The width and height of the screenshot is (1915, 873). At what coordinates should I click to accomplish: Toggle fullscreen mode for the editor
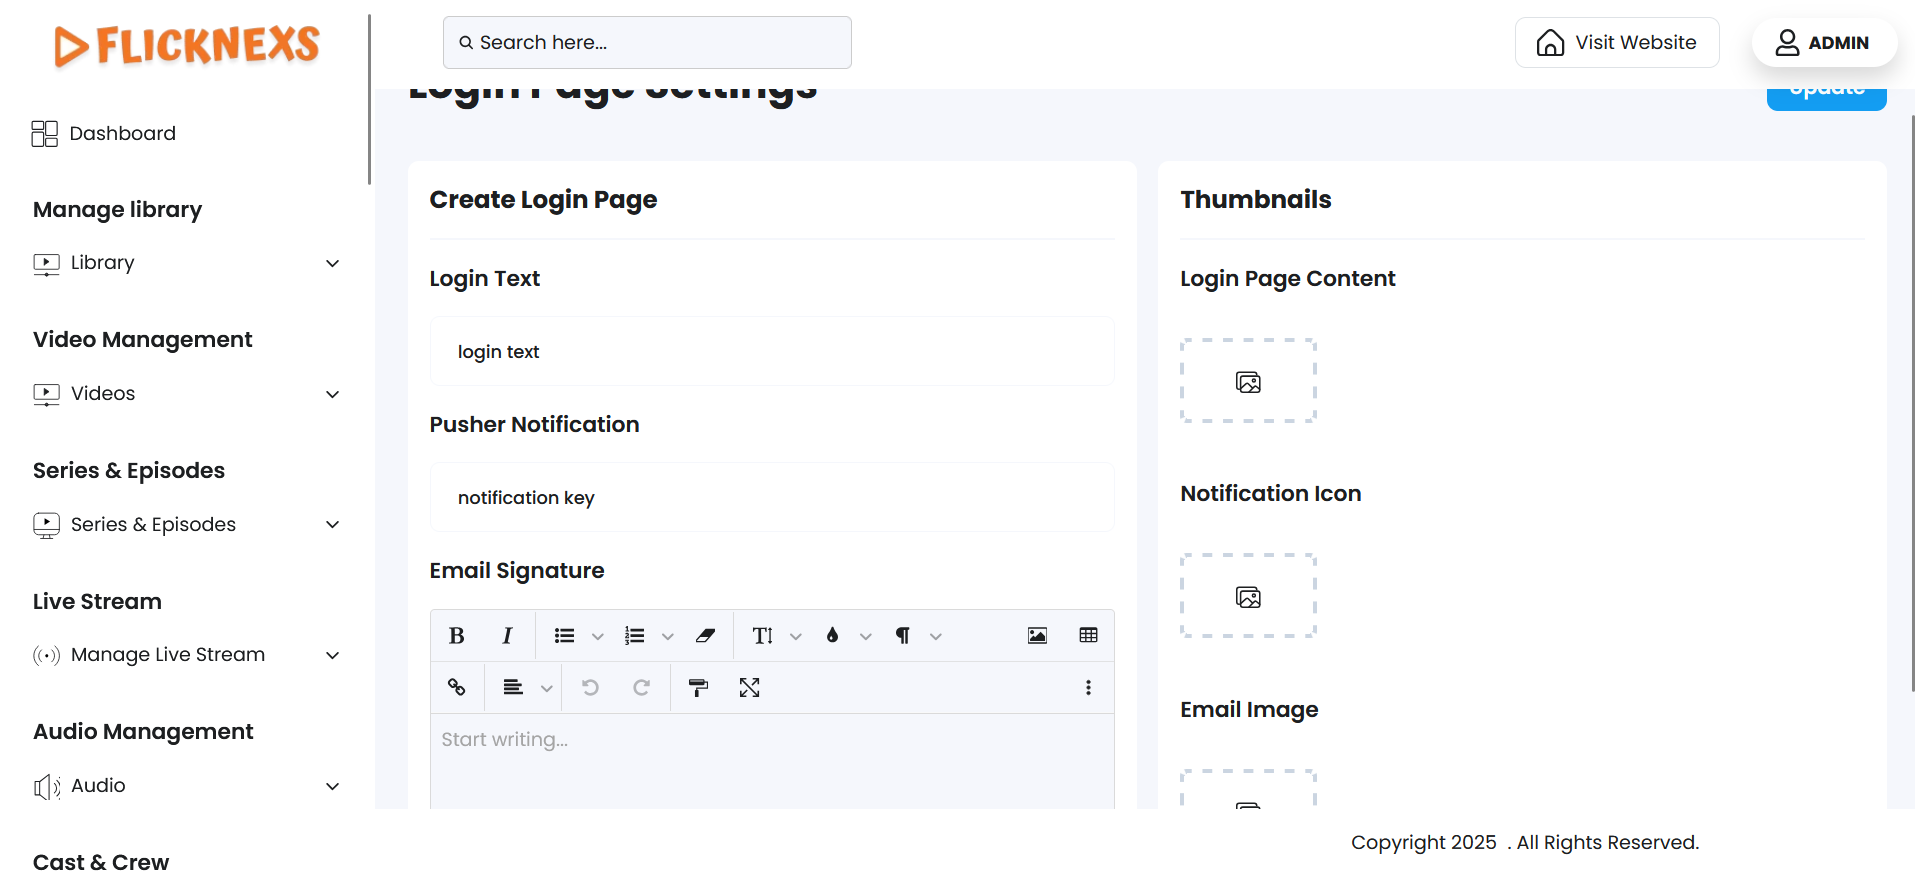(749, 688)
